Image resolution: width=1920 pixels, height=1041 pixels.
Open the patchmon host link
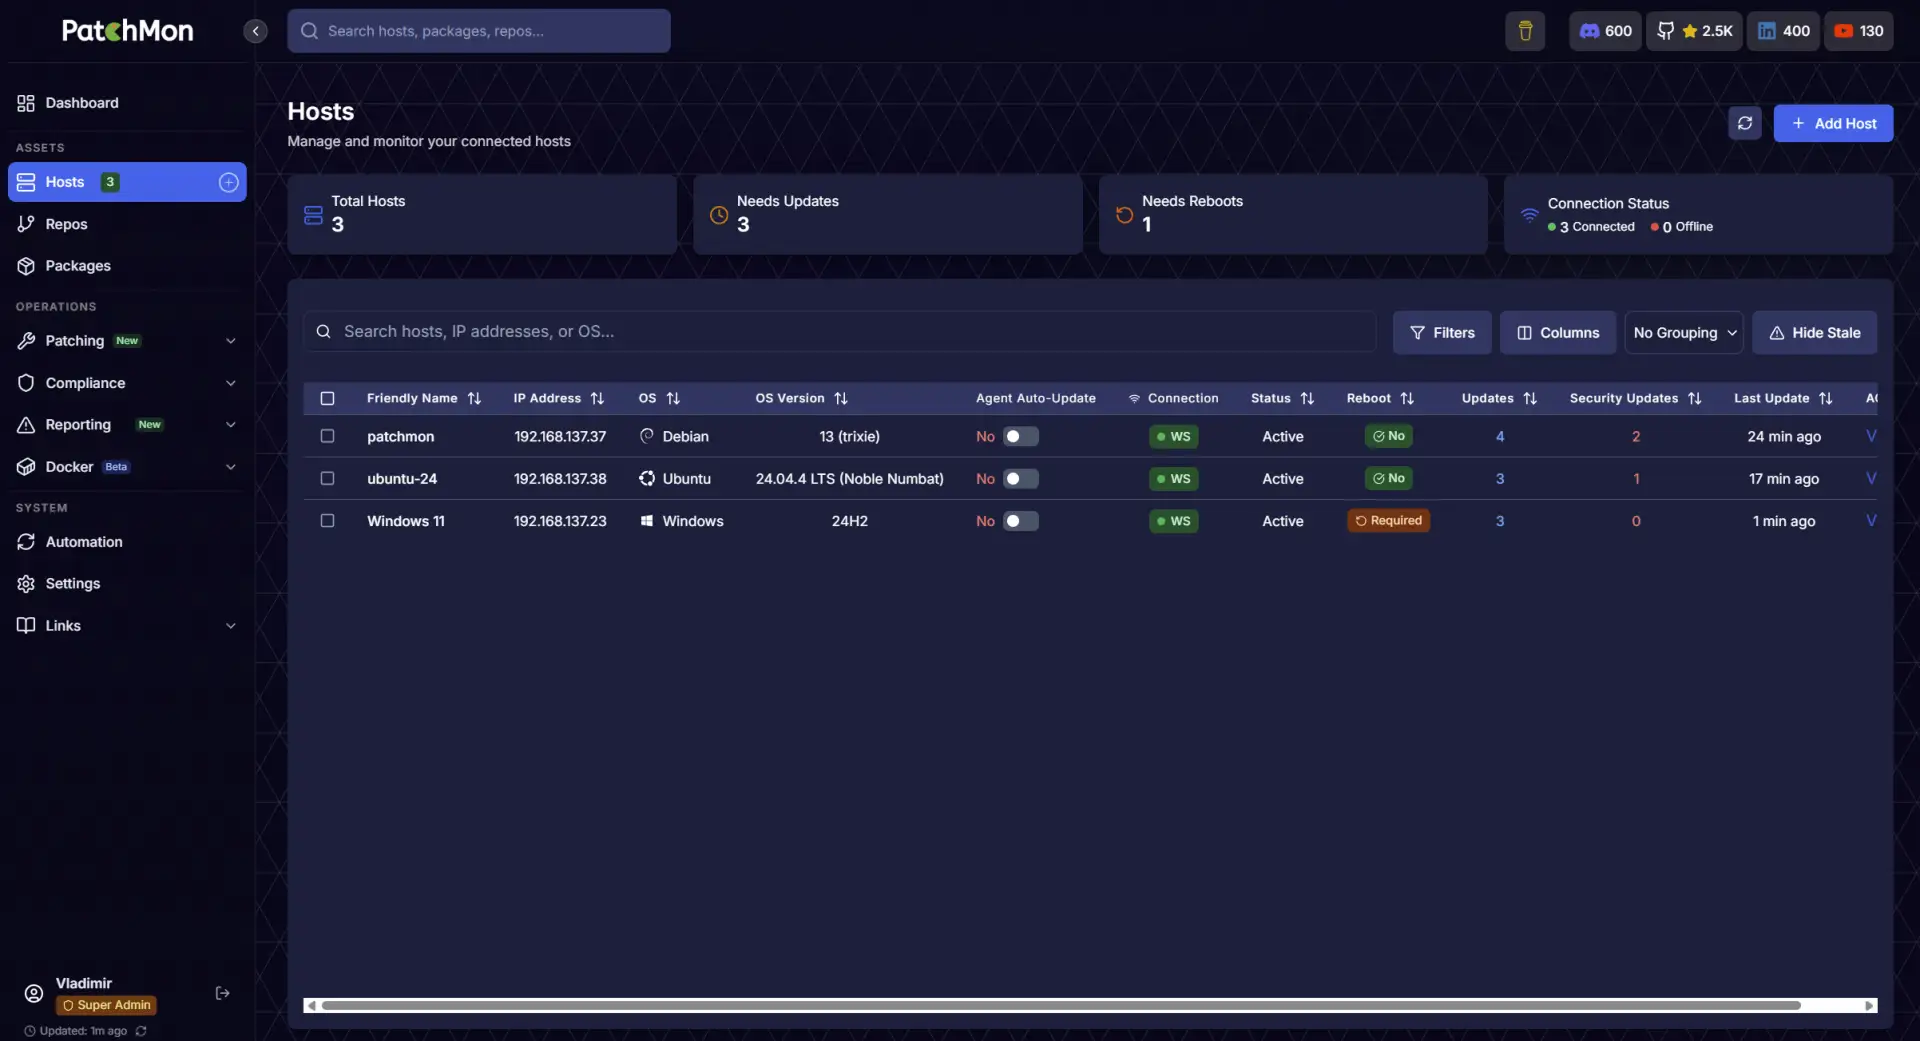[400, 437]
